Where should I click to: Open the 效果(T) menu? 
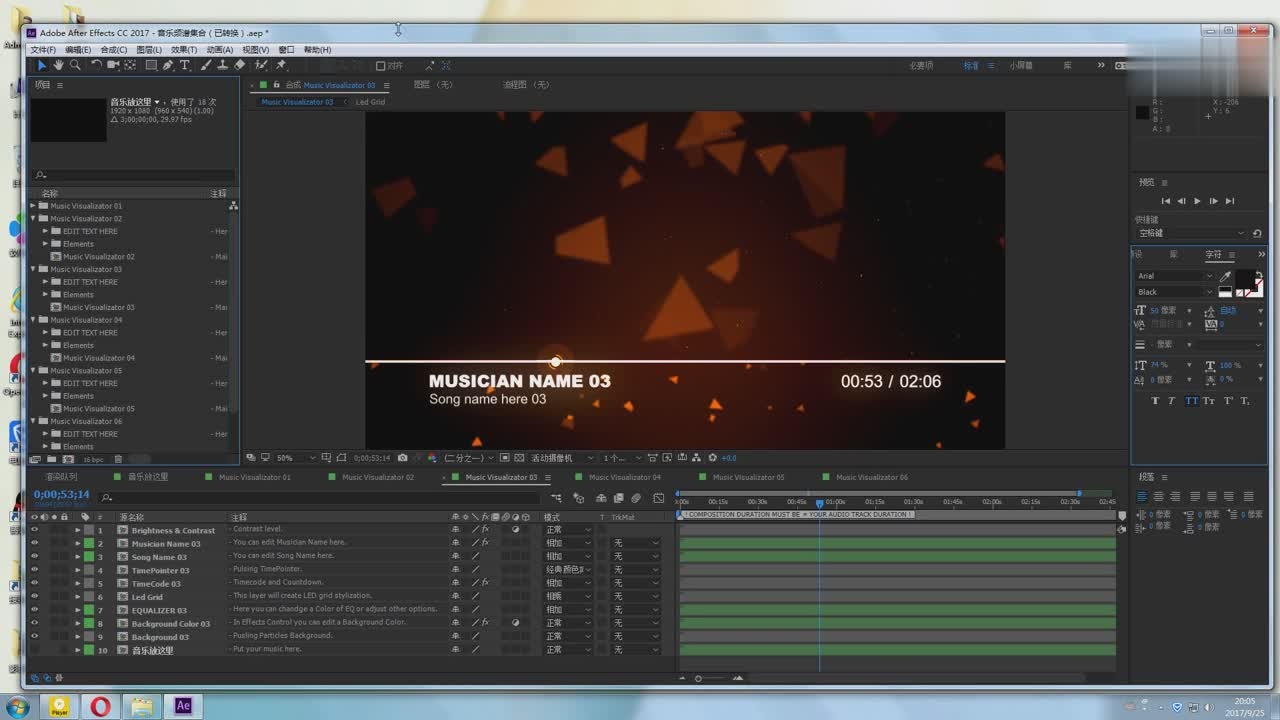click(183, 49)
